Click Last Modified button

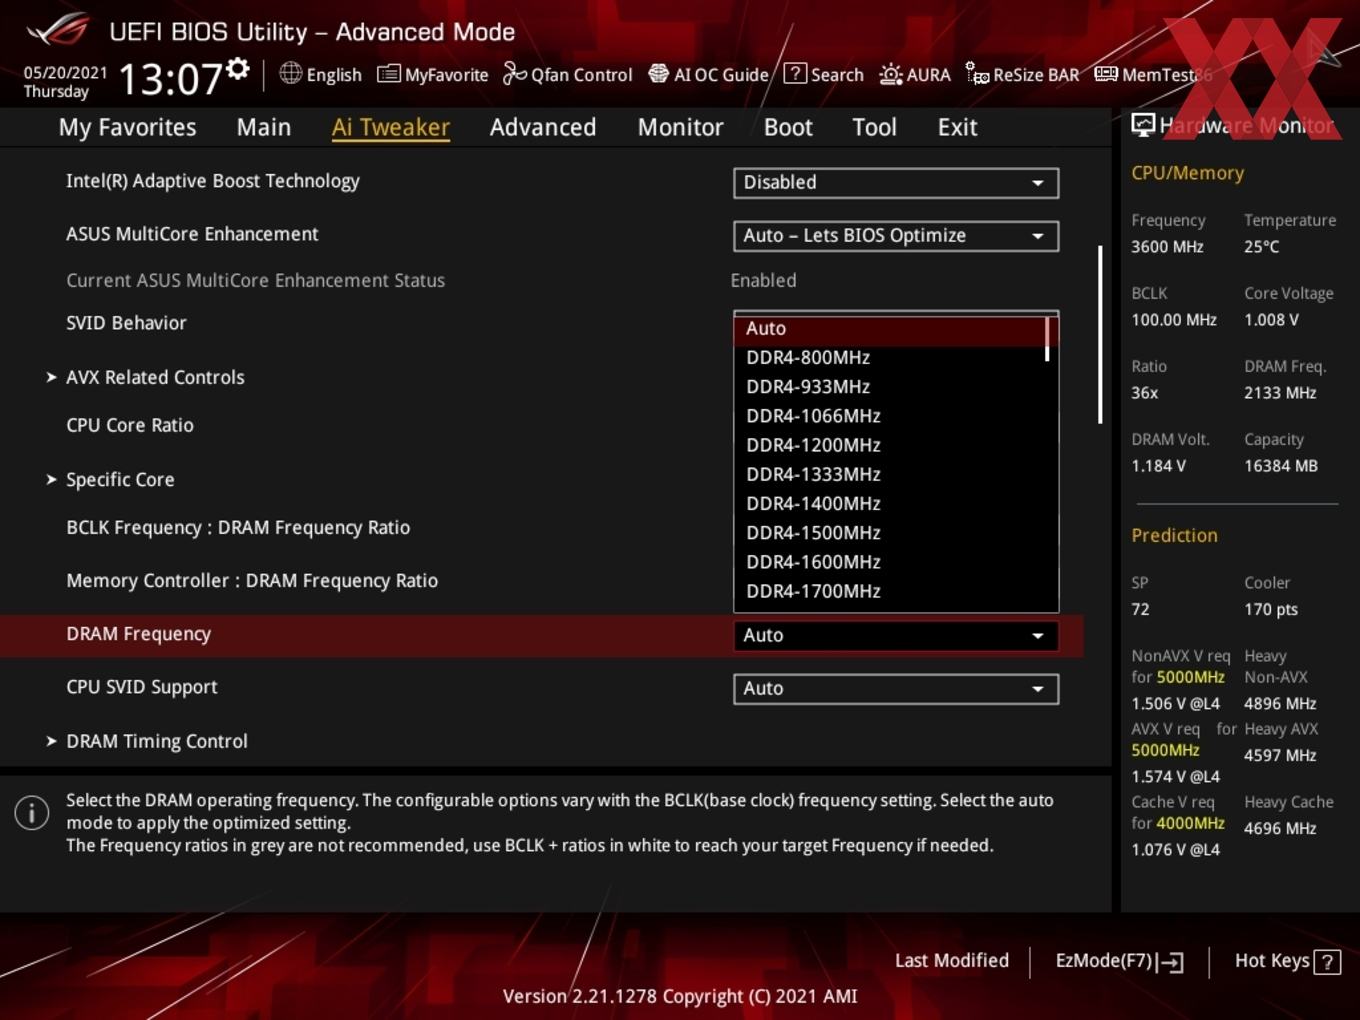tap(952, 961)
